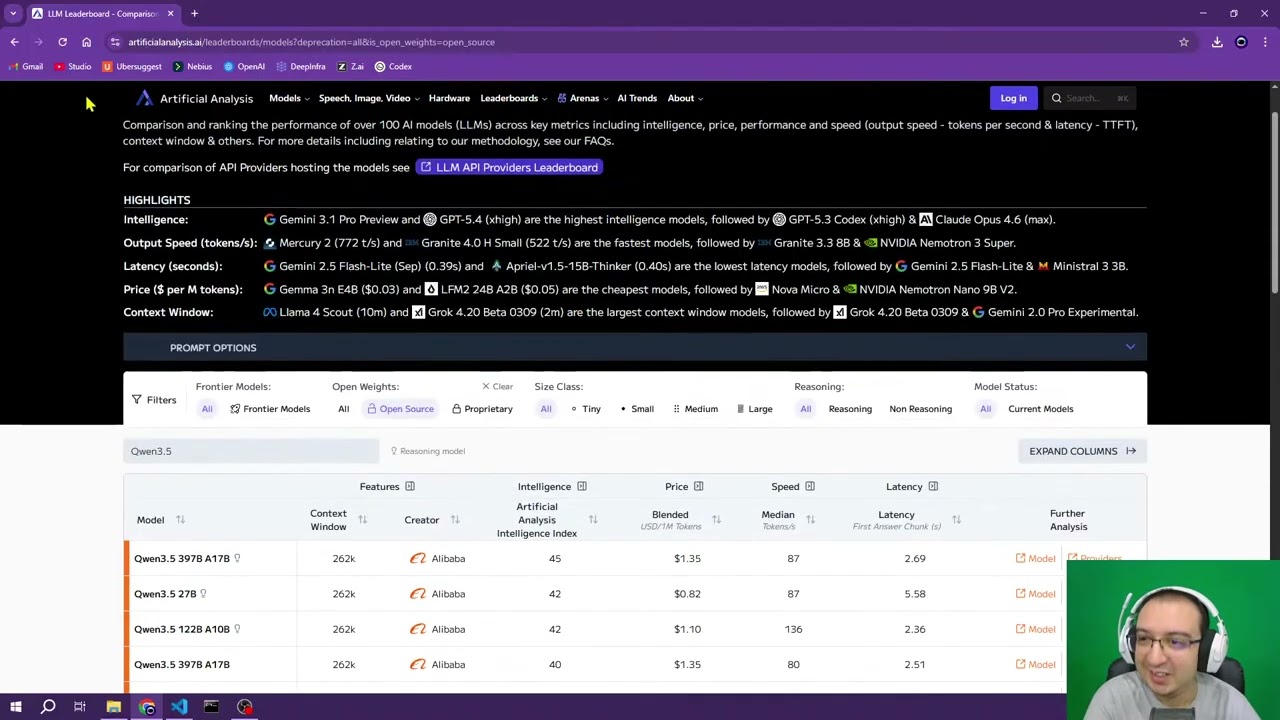Open the Leaderboards menu
This screenshot has height=720, width=1280.
point(513,98)
